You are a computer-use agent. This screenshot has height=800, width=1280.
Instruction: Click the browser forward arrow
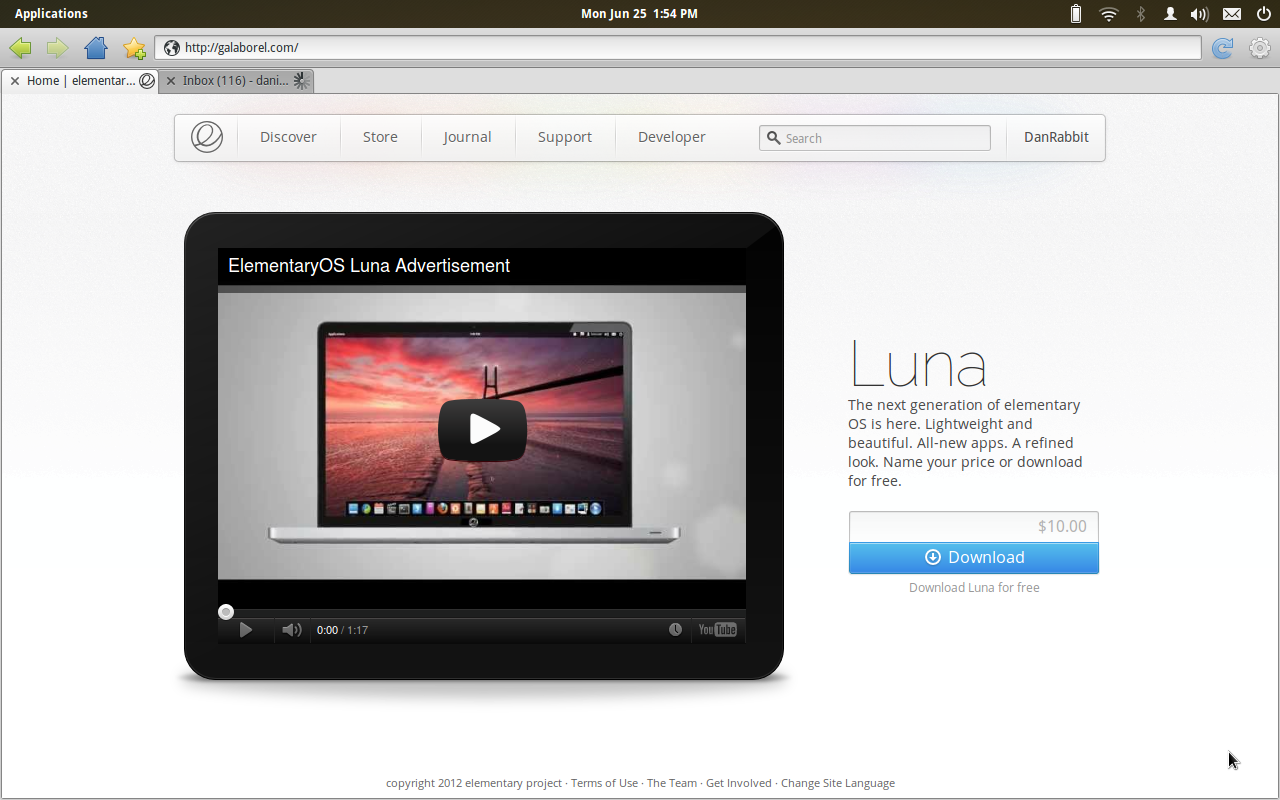pyautogui.click(x=57, y=48)
